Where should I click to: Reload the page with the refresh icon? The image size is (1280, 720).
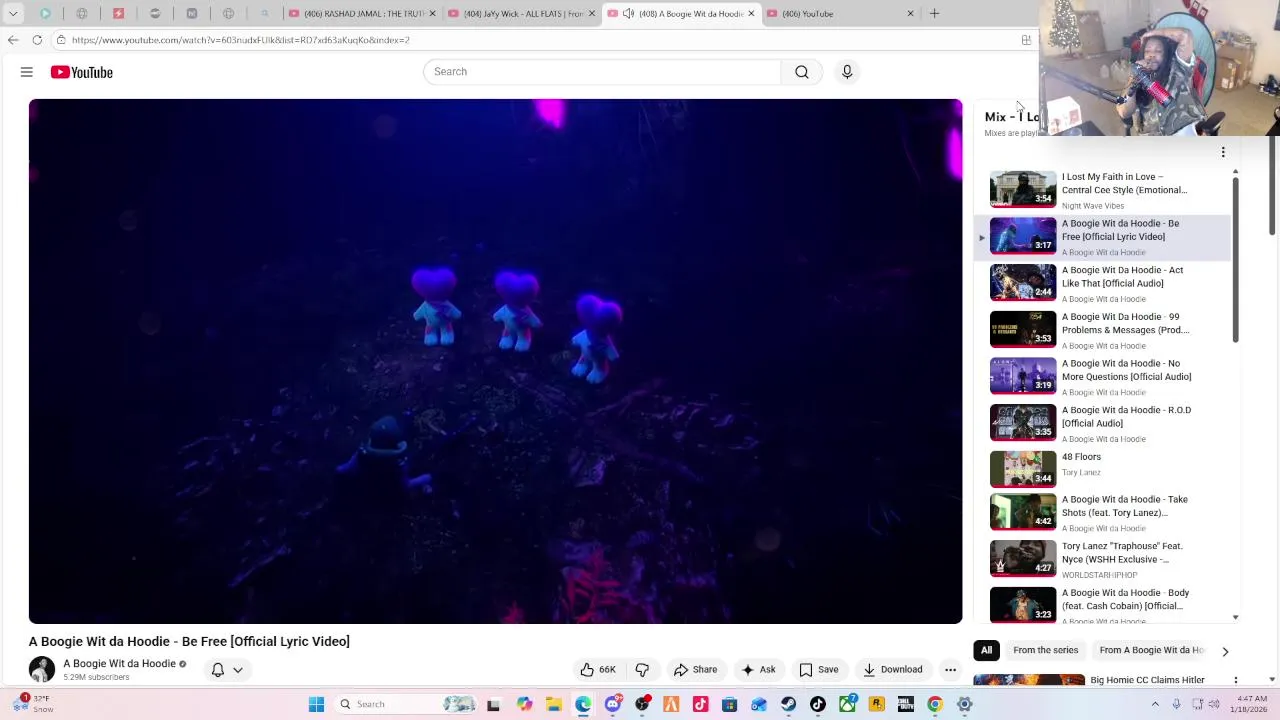tap(37, 40)
